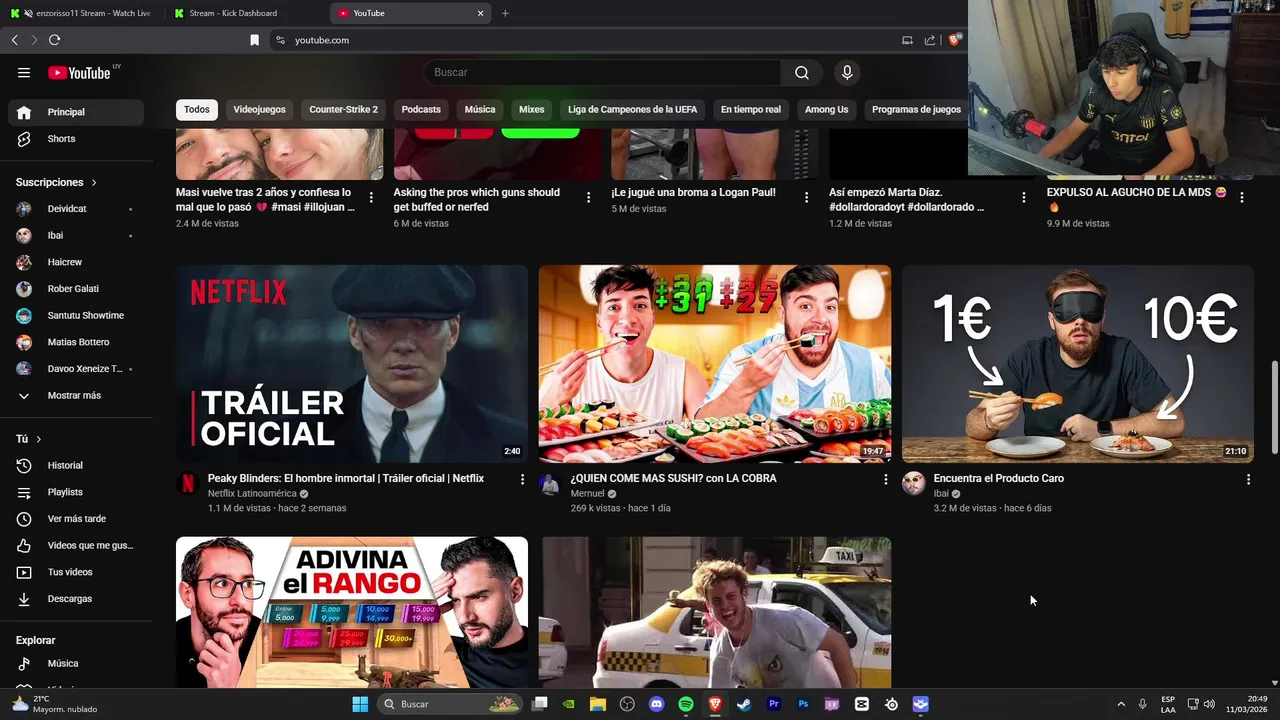Image resolution: width=1280 pixels, height=720 pixels.
Task: Open Peaky Blinders TRÁILER OFICIAL thumbnail
Action: pyautogui.click(x=352, y=364)
